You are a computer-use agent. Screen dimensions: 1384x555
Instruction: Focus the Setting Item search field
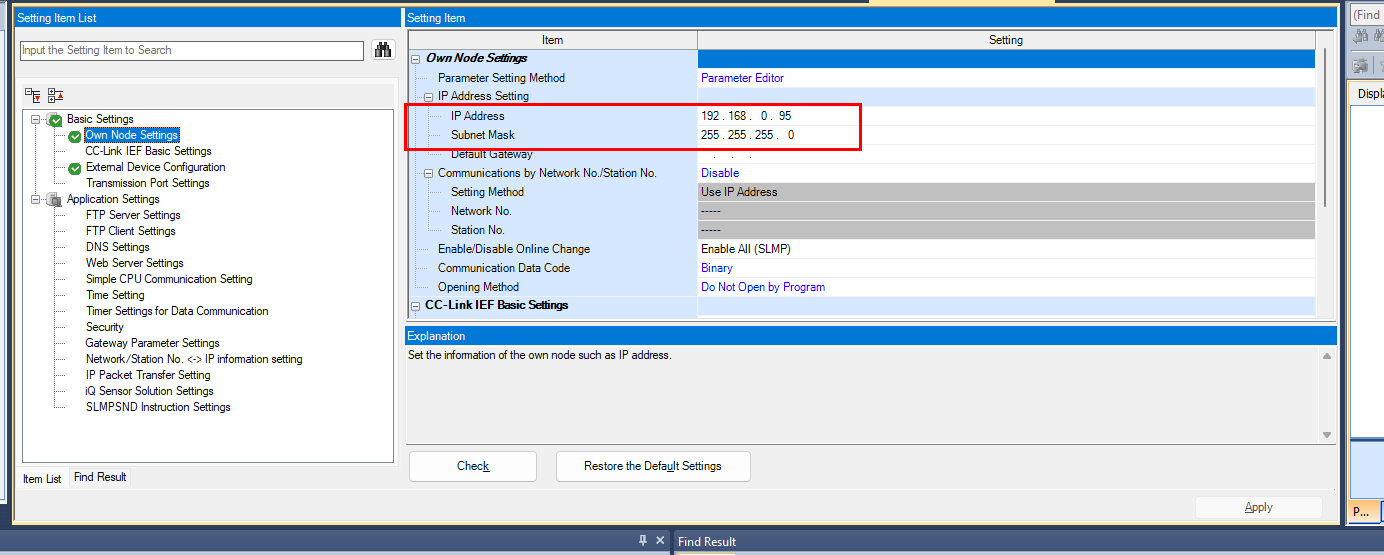click(x=192, y=51)
